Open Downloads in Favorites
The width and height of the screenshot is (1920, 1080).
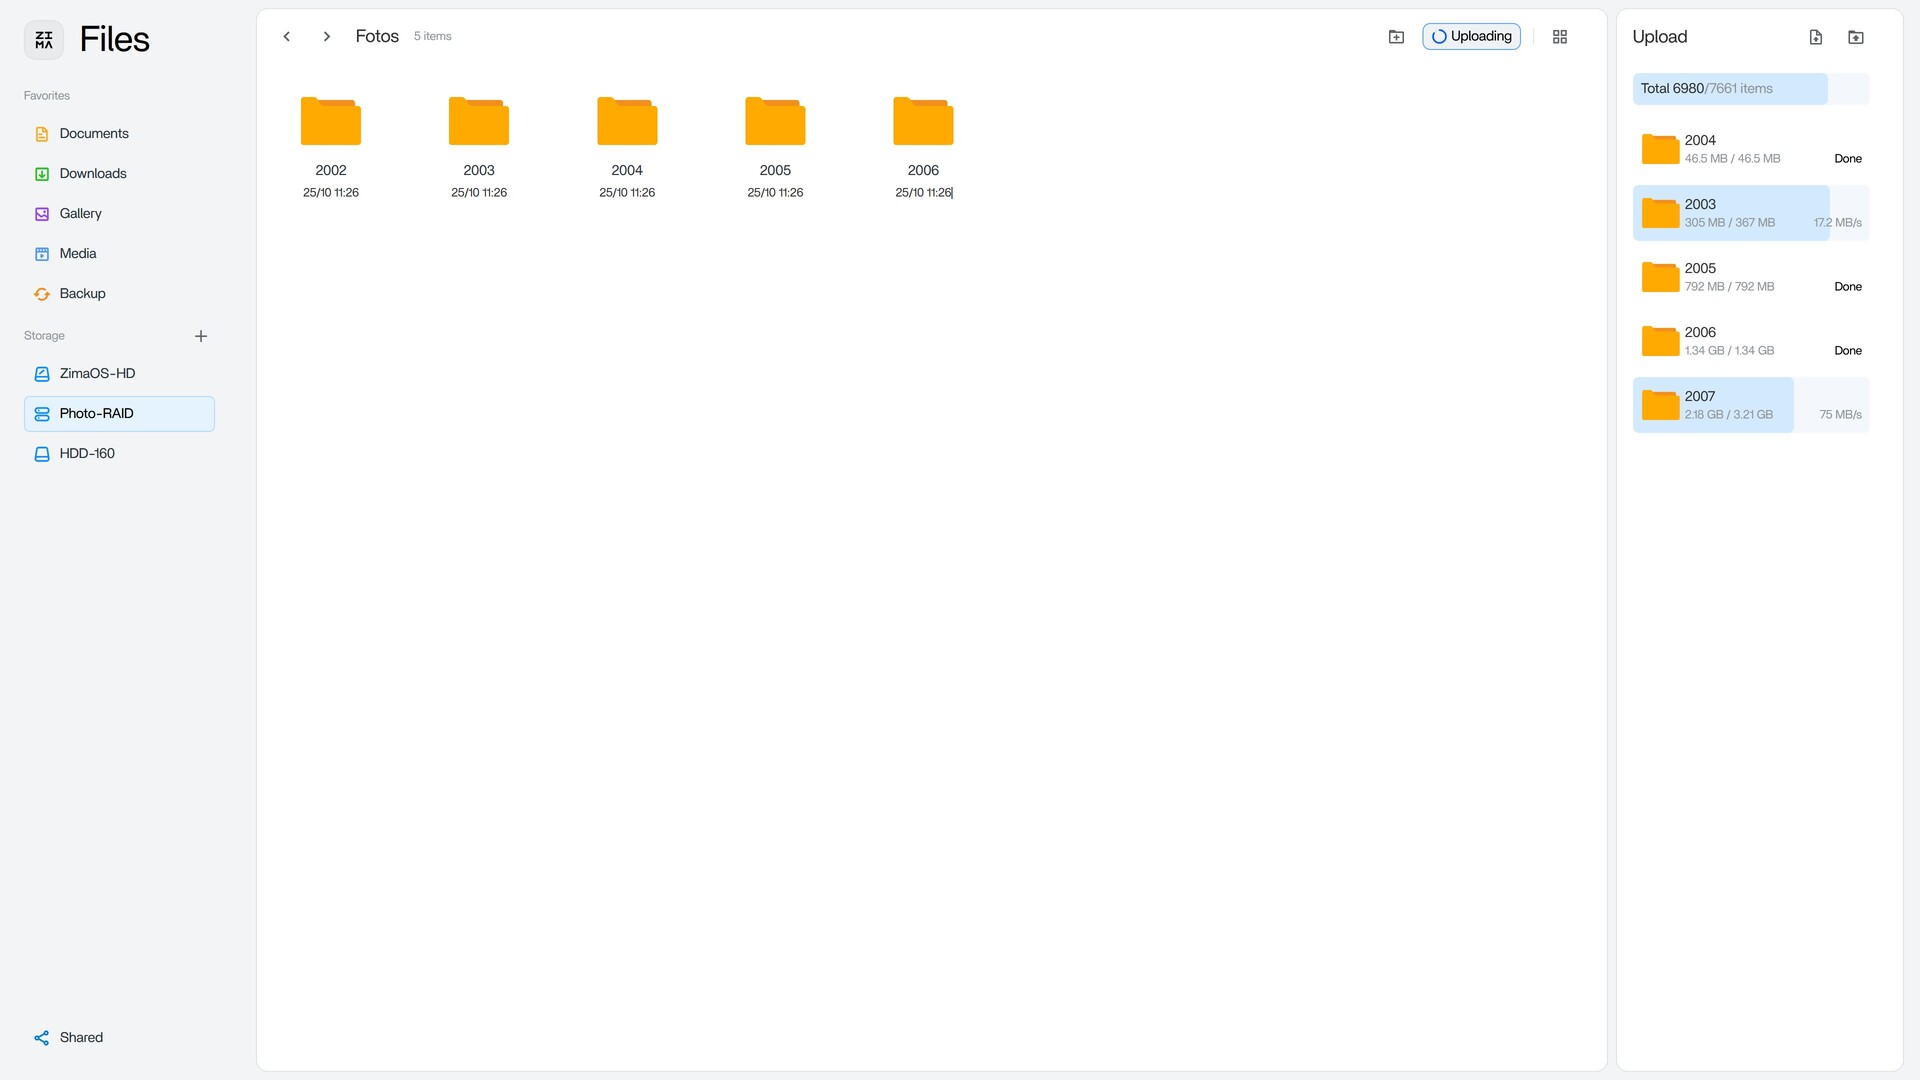pos(93,174)
